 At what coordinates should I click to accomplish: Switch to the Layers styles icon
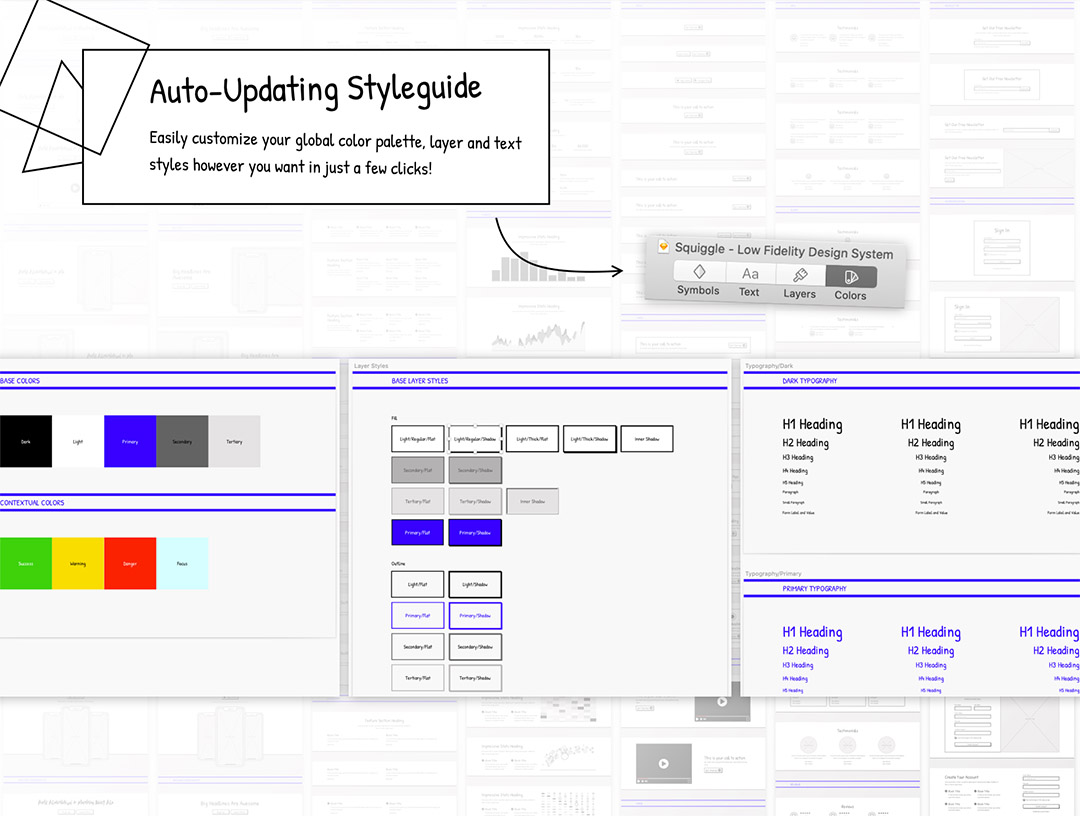[x=799, y=275]
